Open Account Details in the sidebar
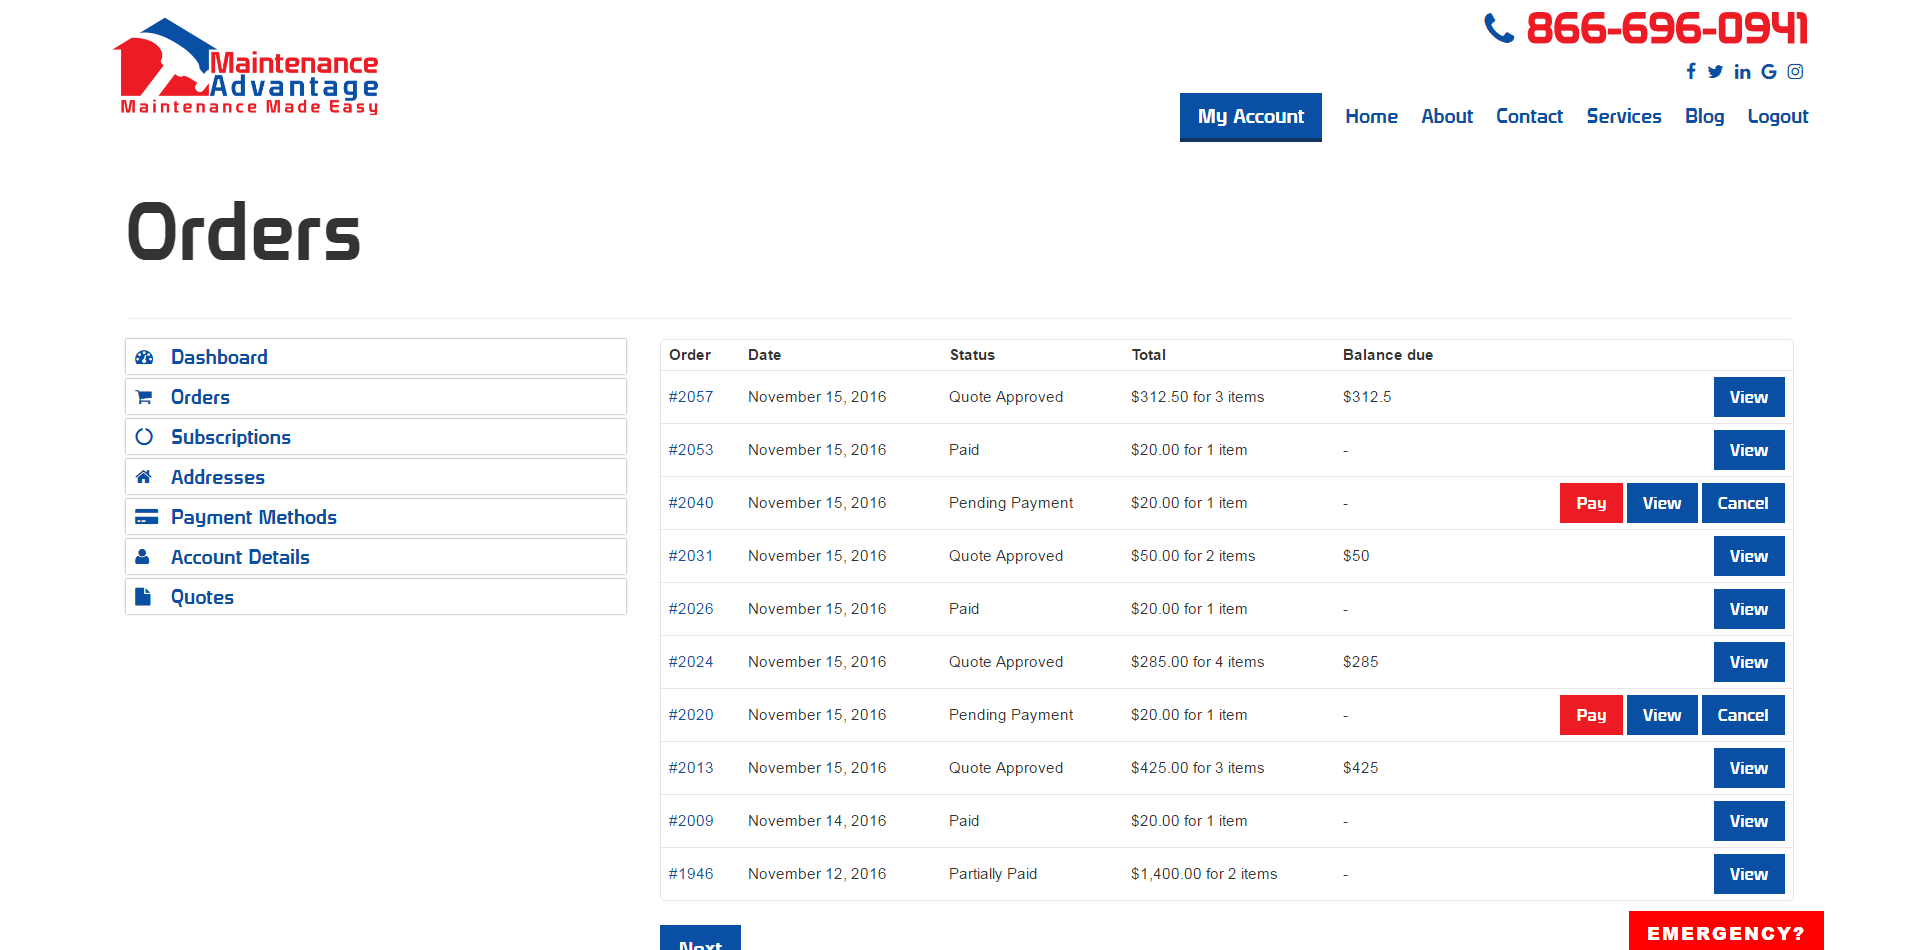Viewport: 1920px width, 950px height. click(376, 557)
